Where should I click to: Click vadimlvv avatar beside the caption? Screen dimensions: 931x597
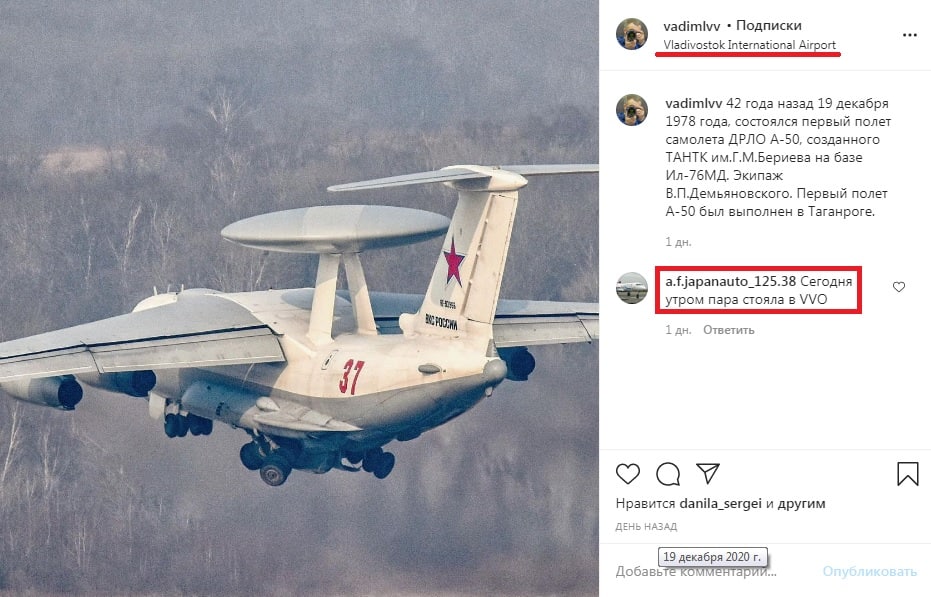click(632, 110)
